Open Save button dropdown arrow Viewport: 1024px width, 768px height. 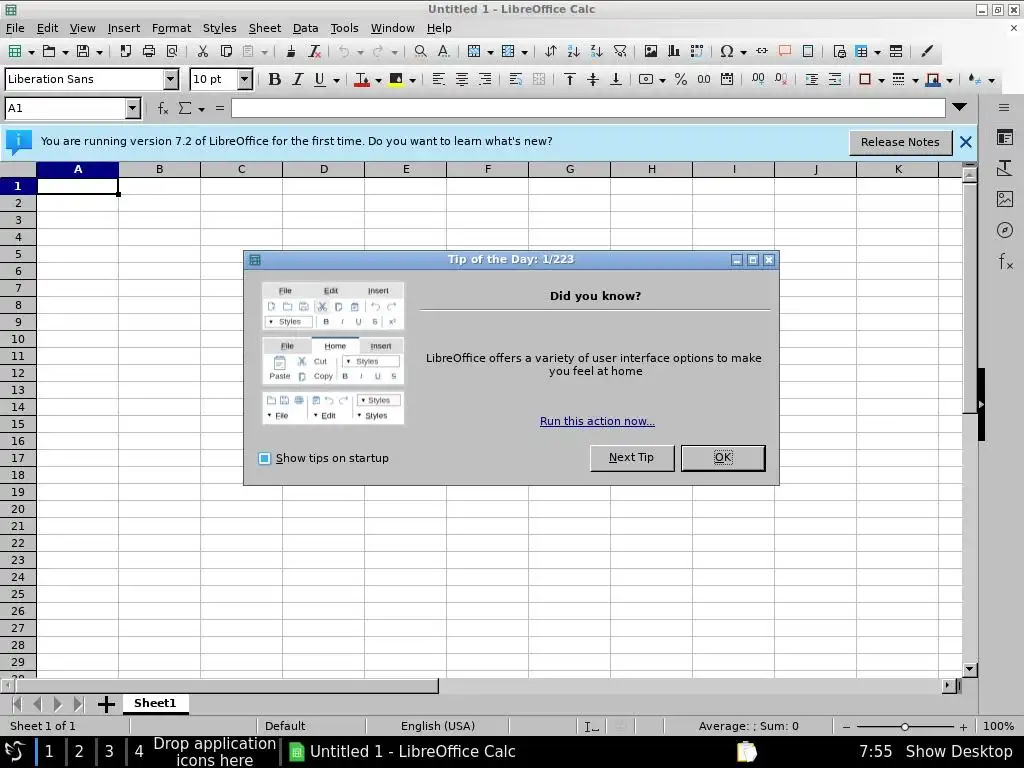tap(99, 52)
